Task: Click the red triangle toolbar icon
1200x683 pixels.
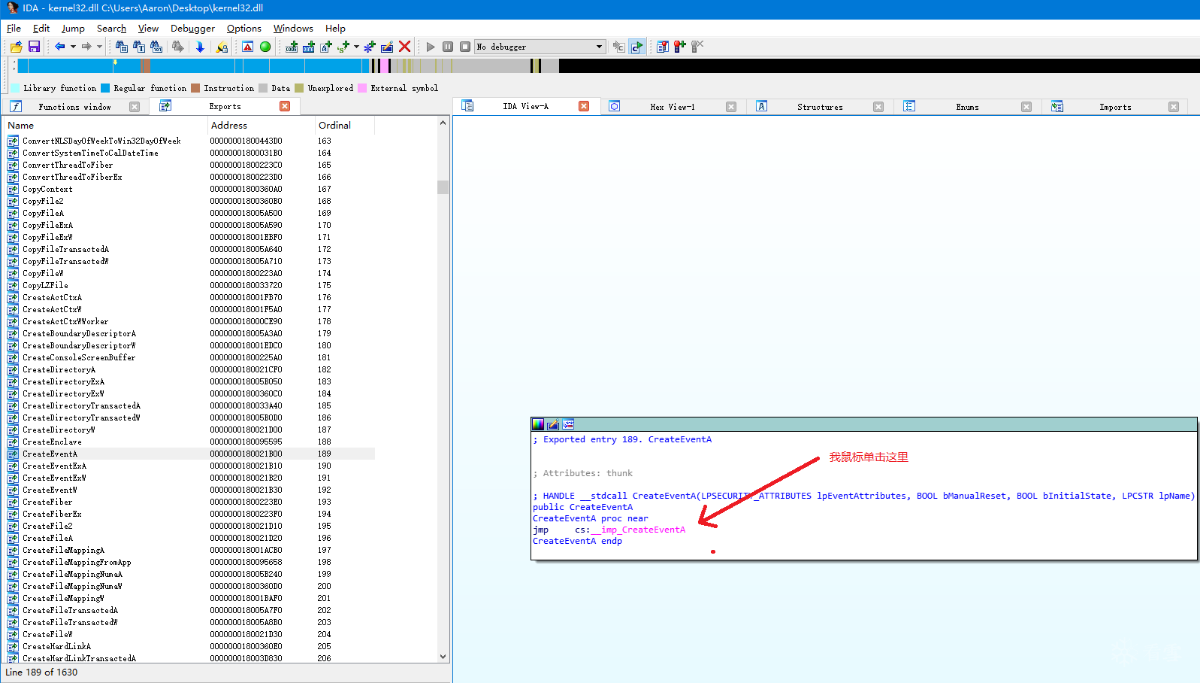Action: [247, 47]
